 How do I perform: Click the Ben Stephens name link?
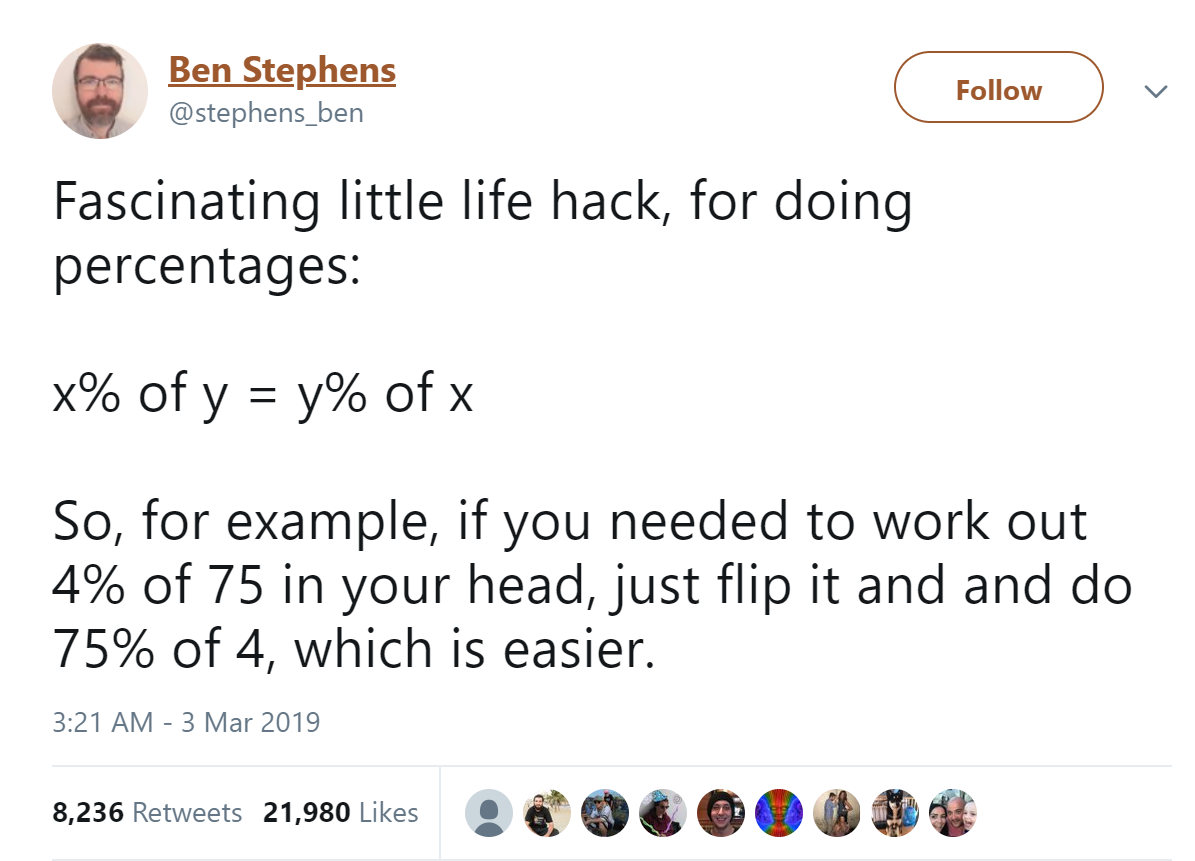(282, 70)
